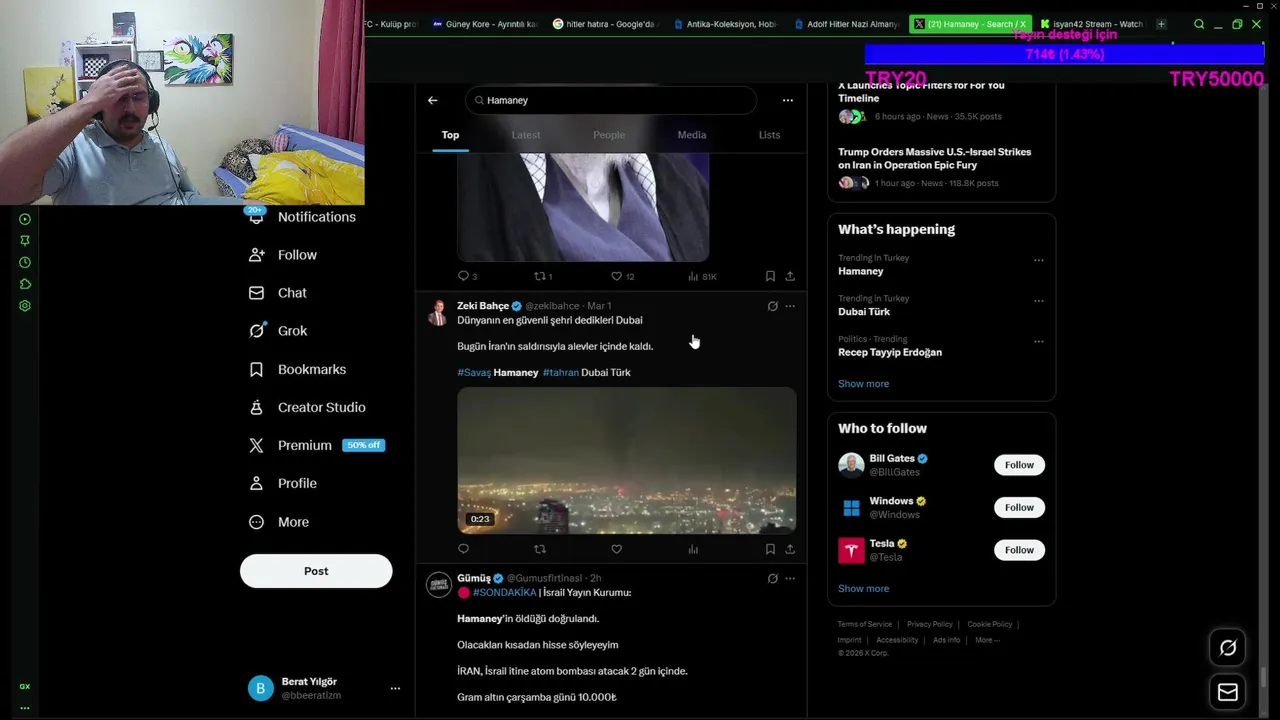This screenshot has width=1280, height=720.
Task: Open more options on Gümüş post
Action: (x=790, y=578)
